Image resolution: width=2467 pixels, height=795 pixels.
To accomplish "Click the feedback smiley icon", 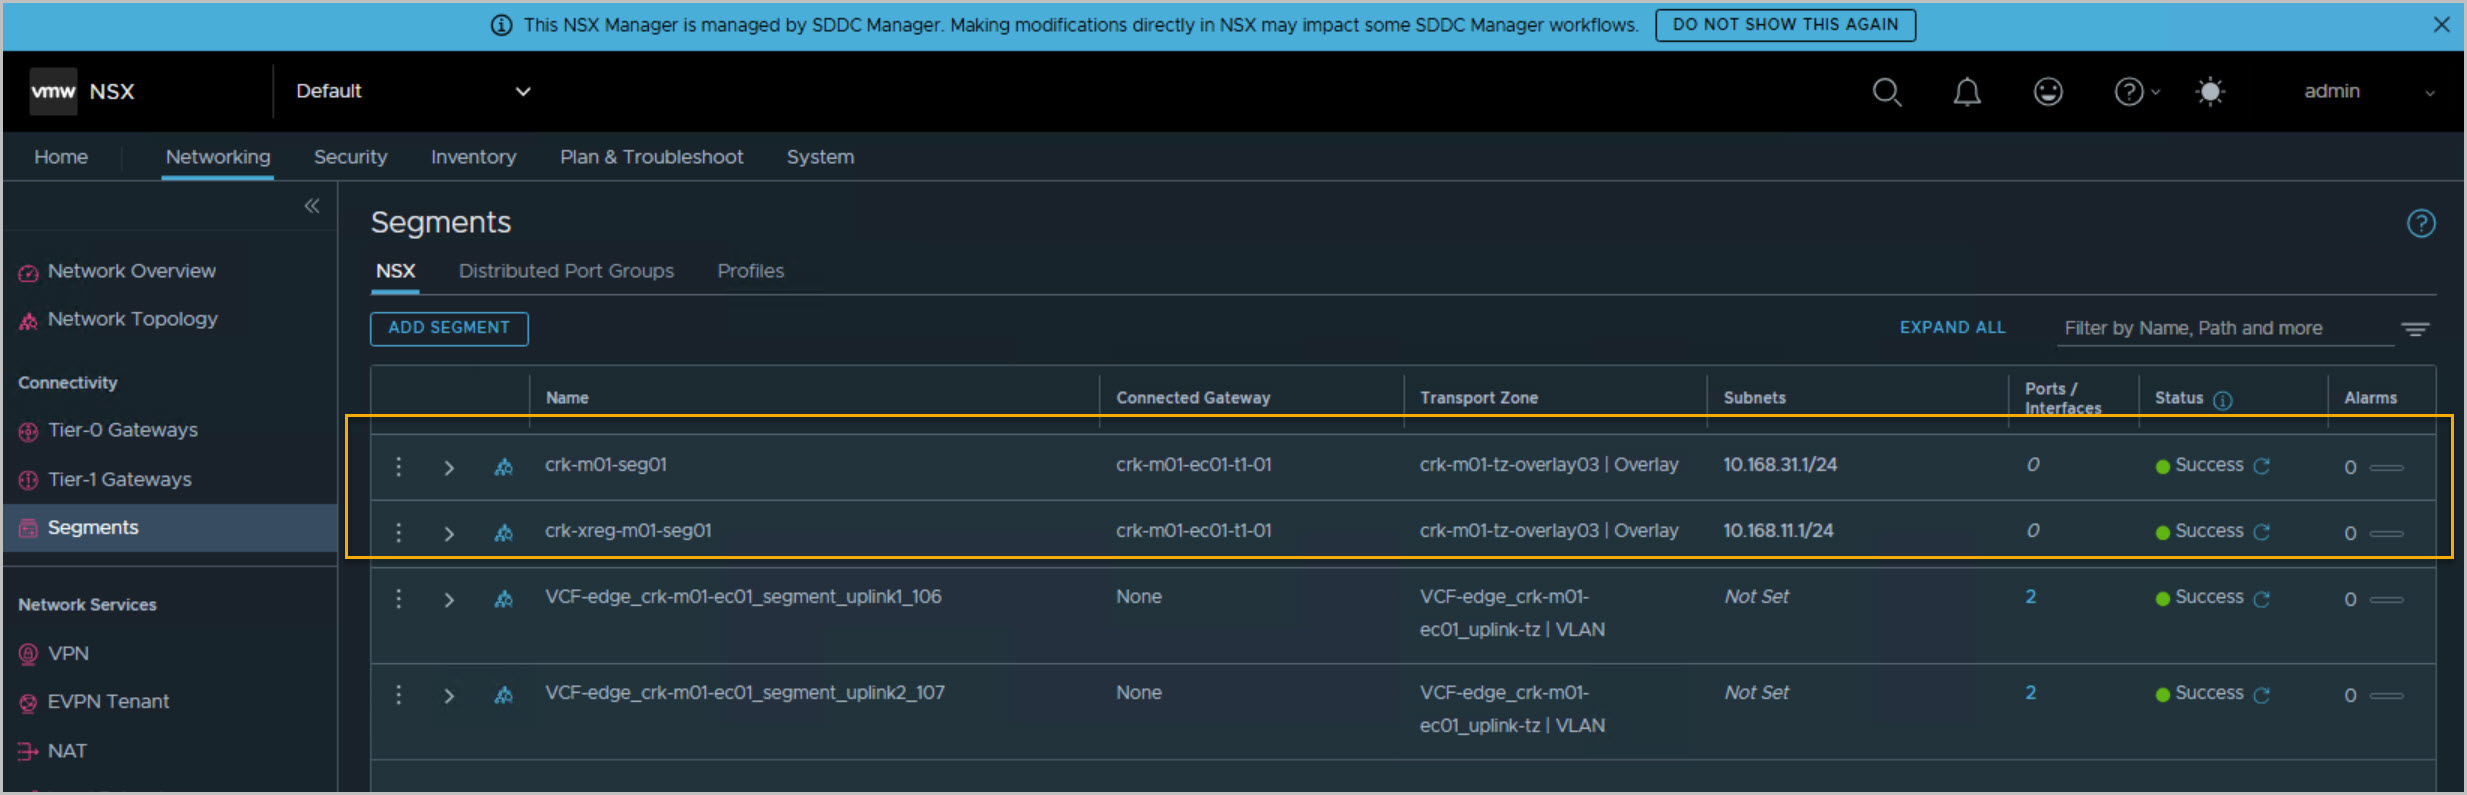I will (2047, 92).
